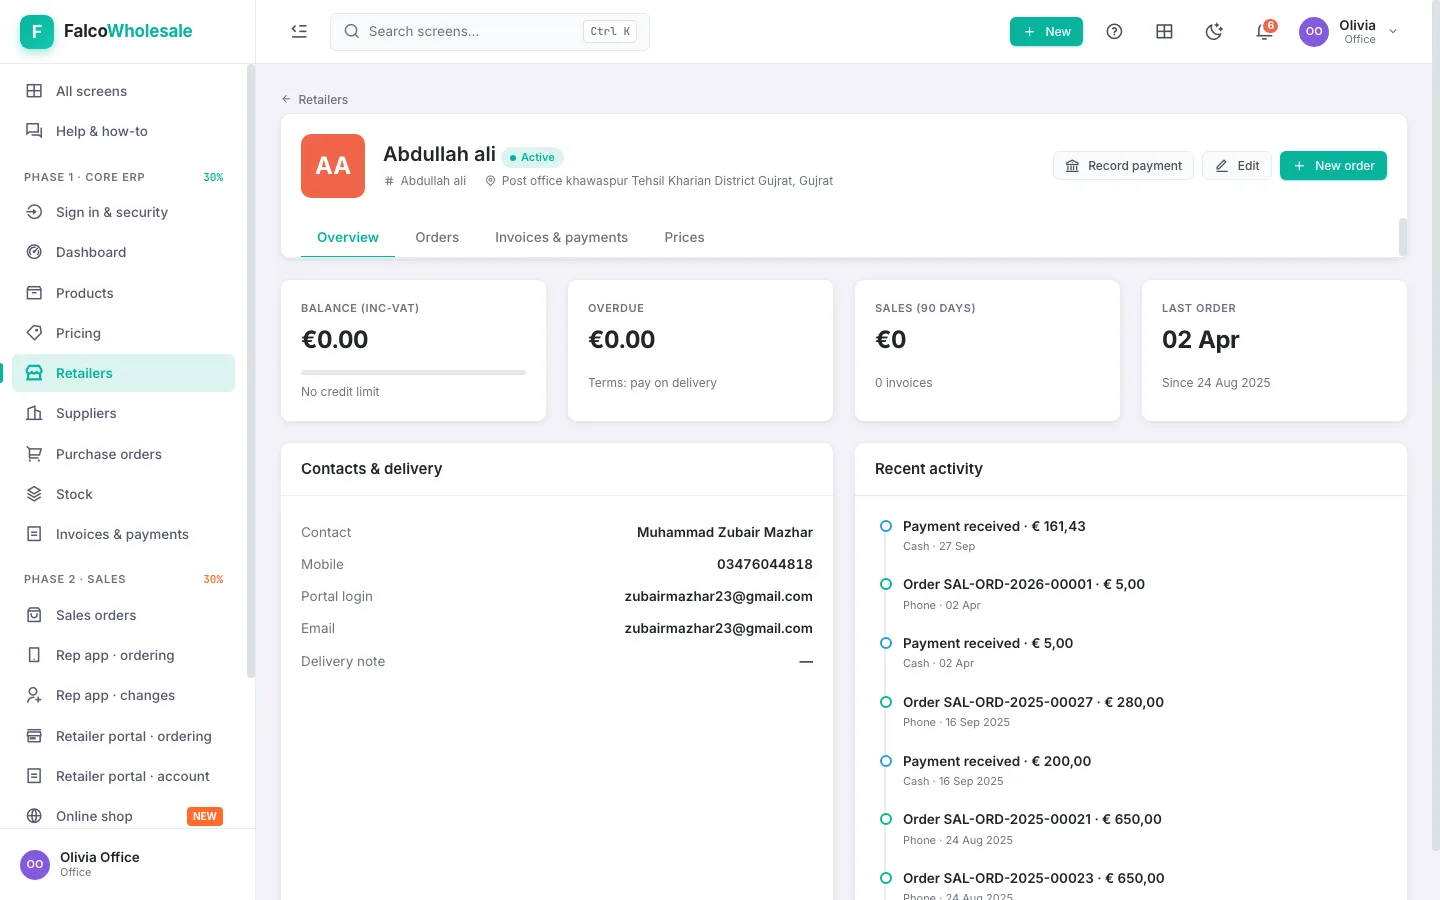Open notifications bell icon
This screenshot has height=900, width=1440.
click(x=1264, y=31)
